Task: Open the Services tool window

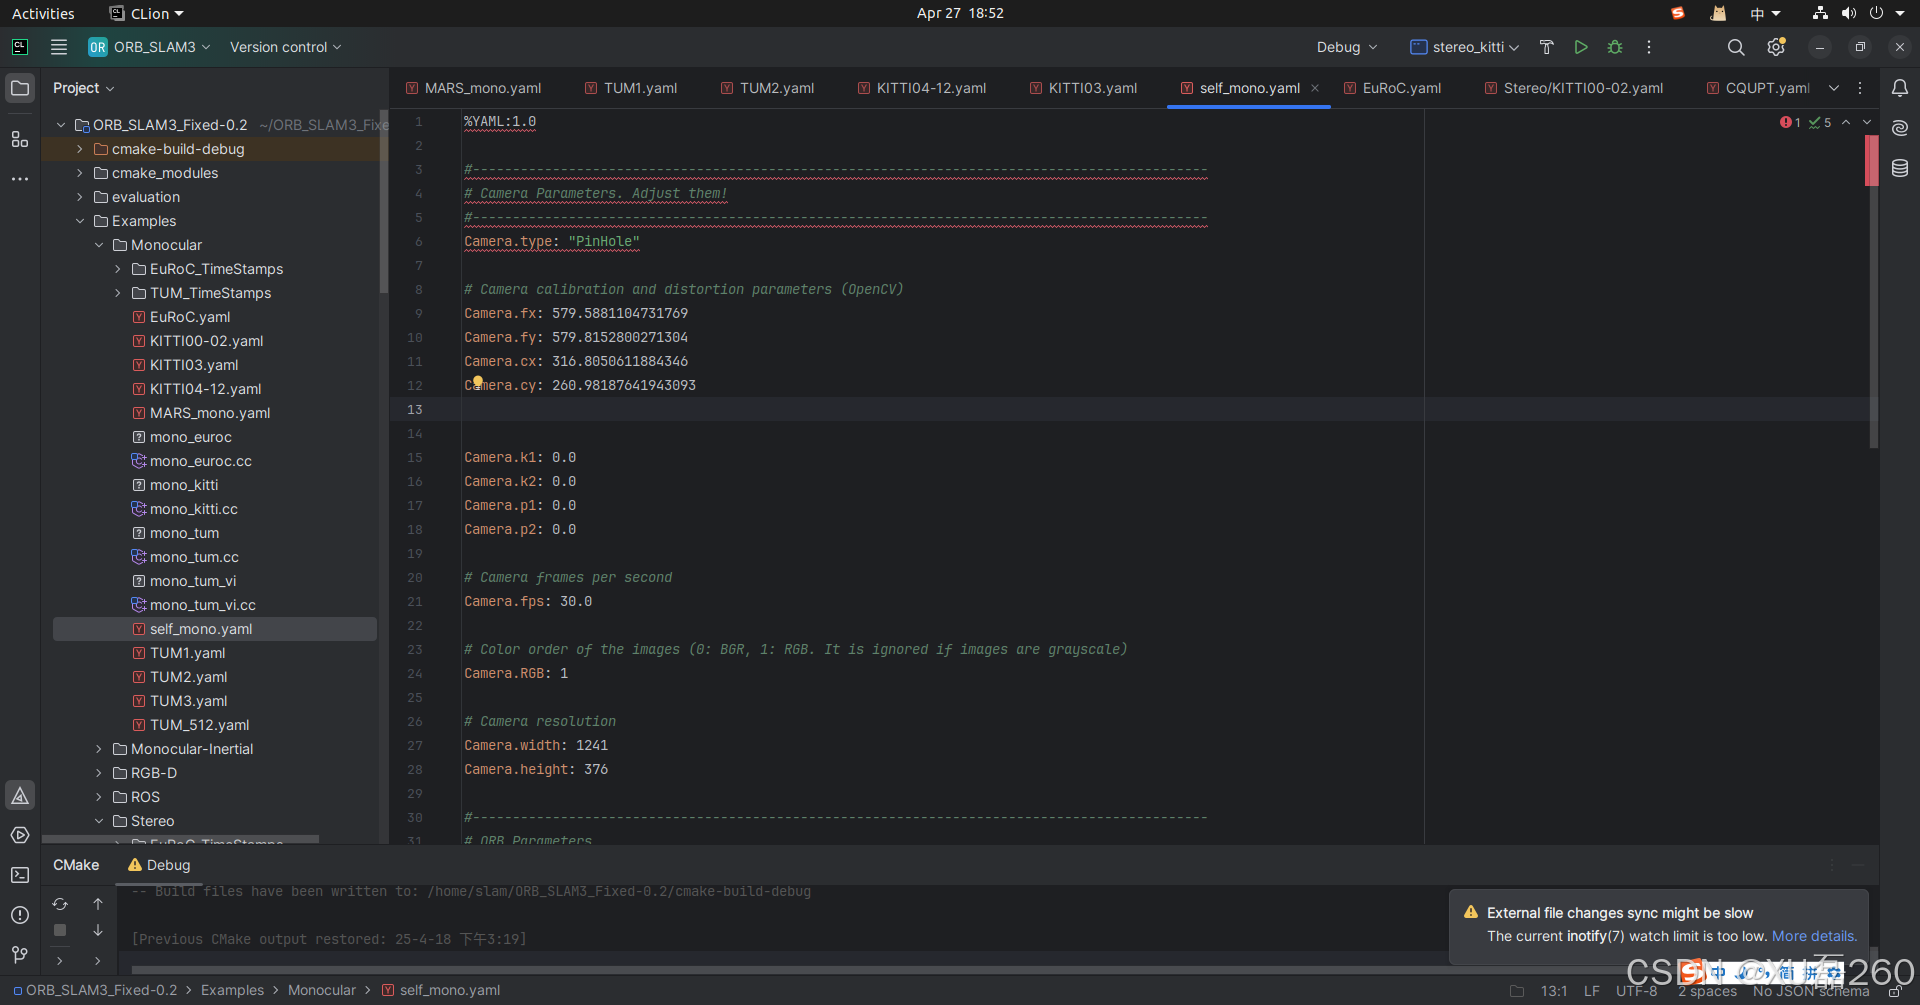Action: click(x=20, y=835)
